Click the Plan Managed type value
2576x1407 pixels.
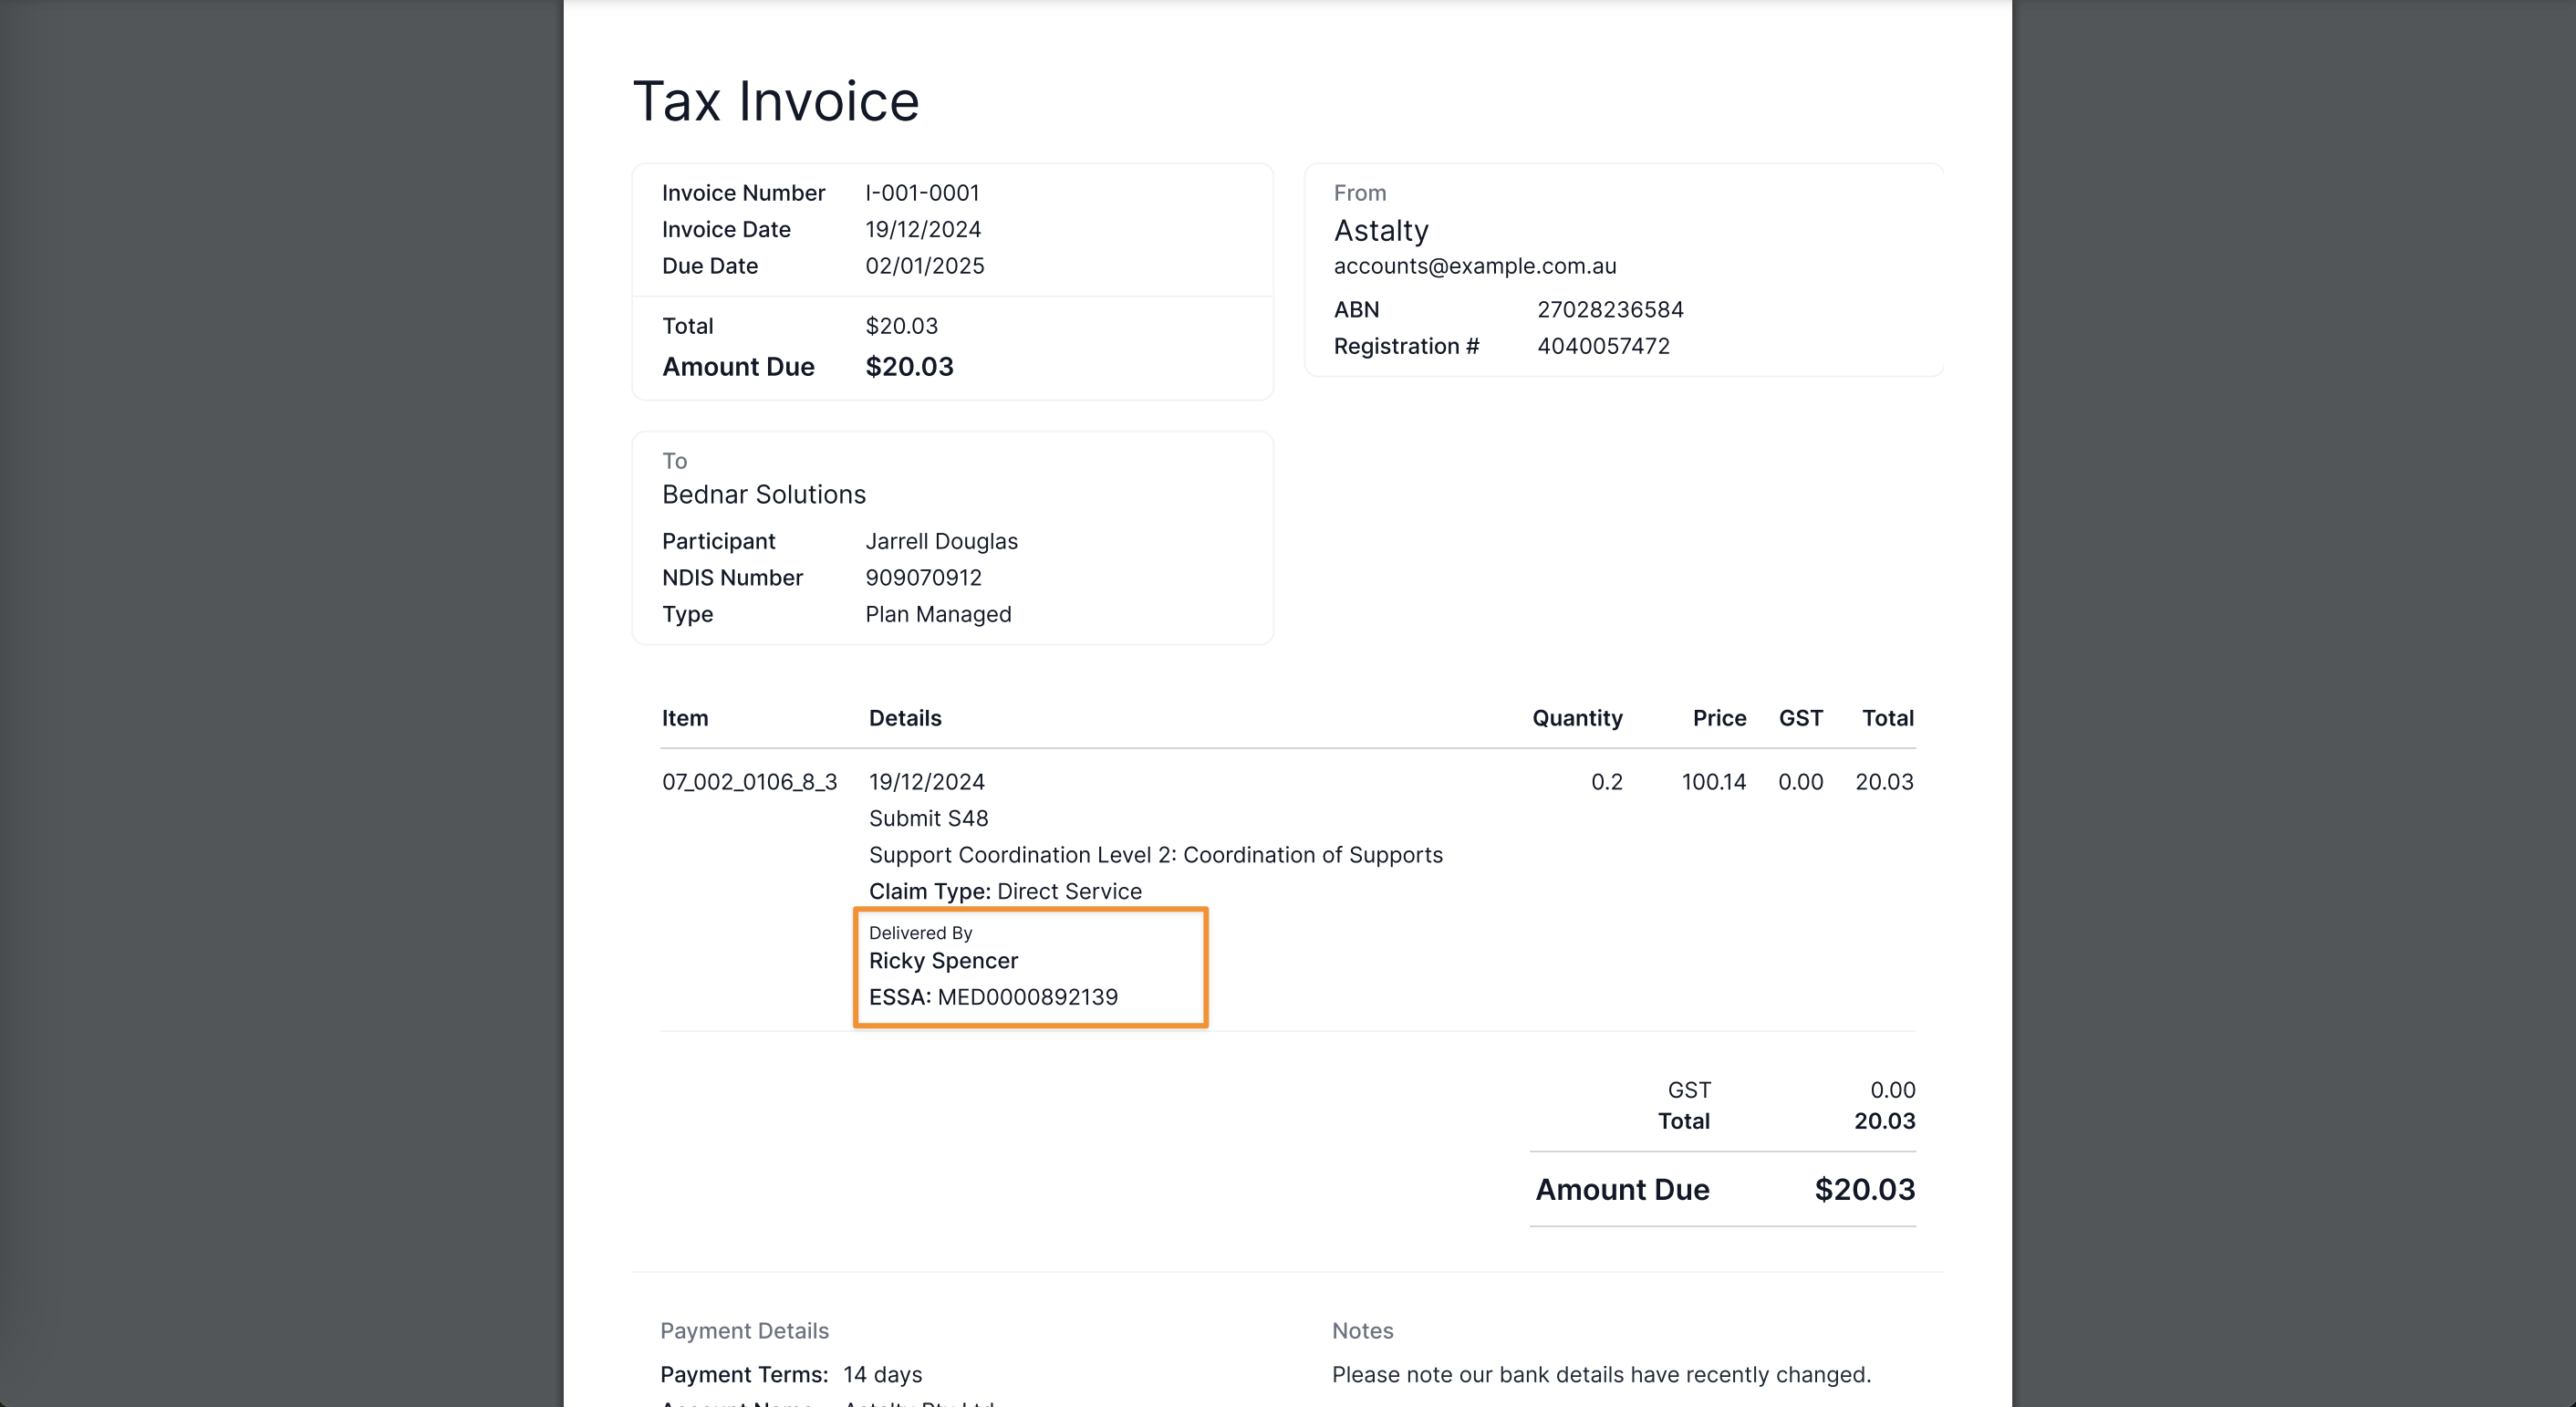click(938, 614)
